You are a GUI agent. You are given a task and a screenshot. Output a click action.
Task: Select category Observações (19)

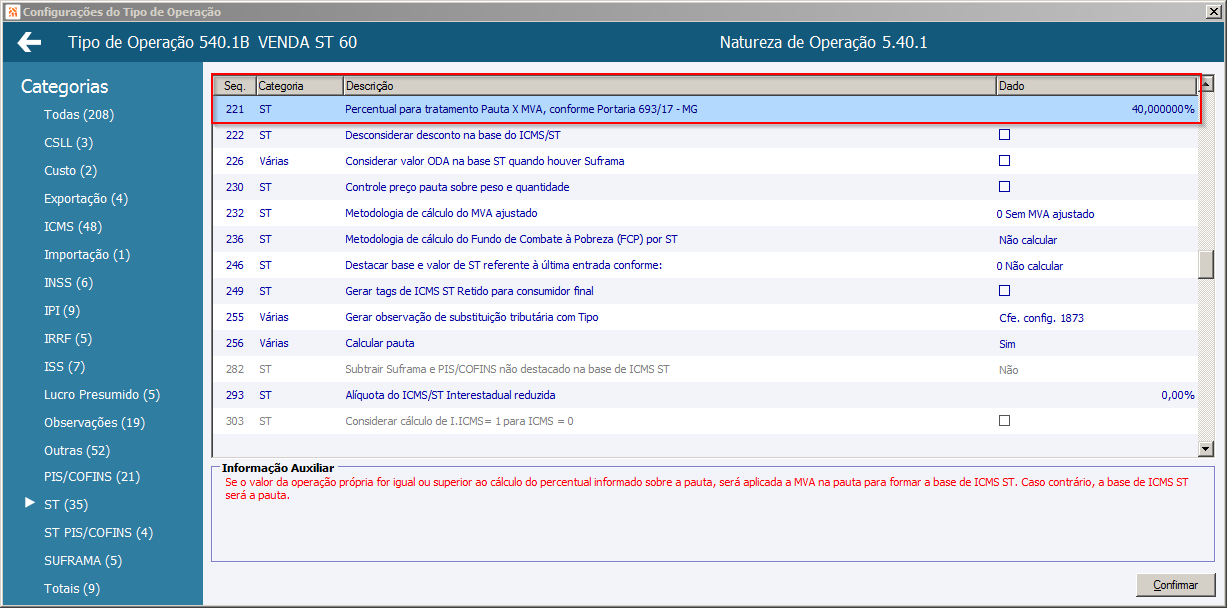click(x=94, y=423)
